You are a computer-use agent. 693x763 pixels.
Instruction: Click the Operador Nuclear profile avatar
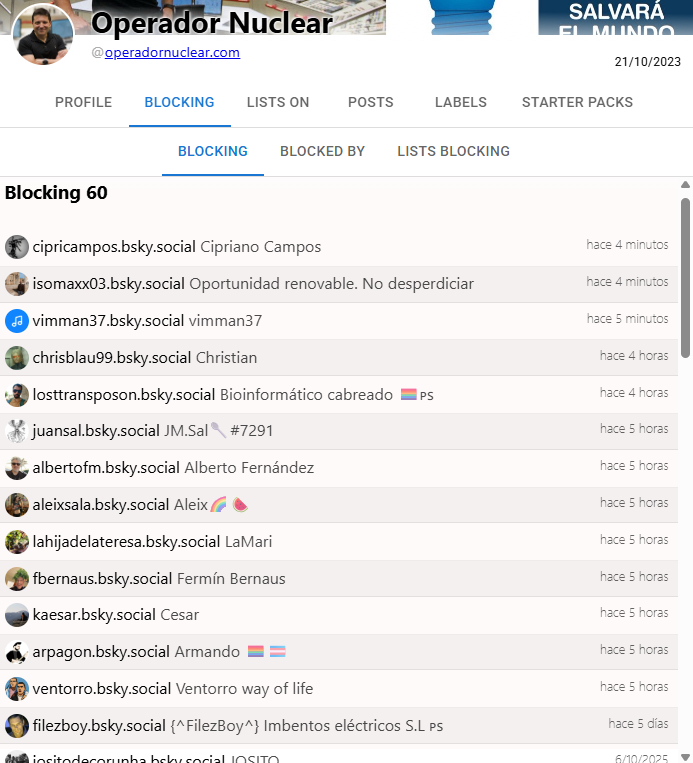tap(43, 33)
